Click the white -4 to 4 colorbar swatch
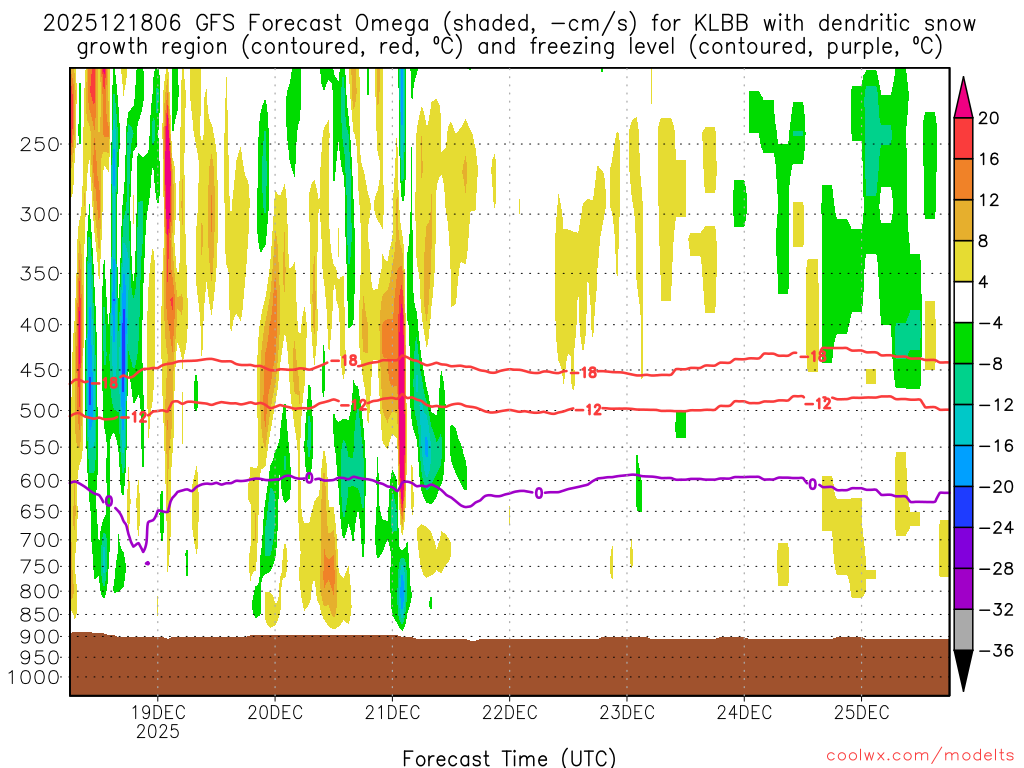This screenshot has width=1024, height=768. tap(963, 302)
